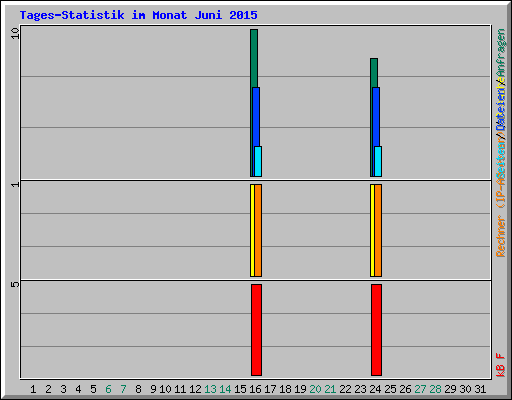The image size is (512, 400).
Task: Click day 15 on the x-axis
Action: pyautogui.click(x=240, y=389)
